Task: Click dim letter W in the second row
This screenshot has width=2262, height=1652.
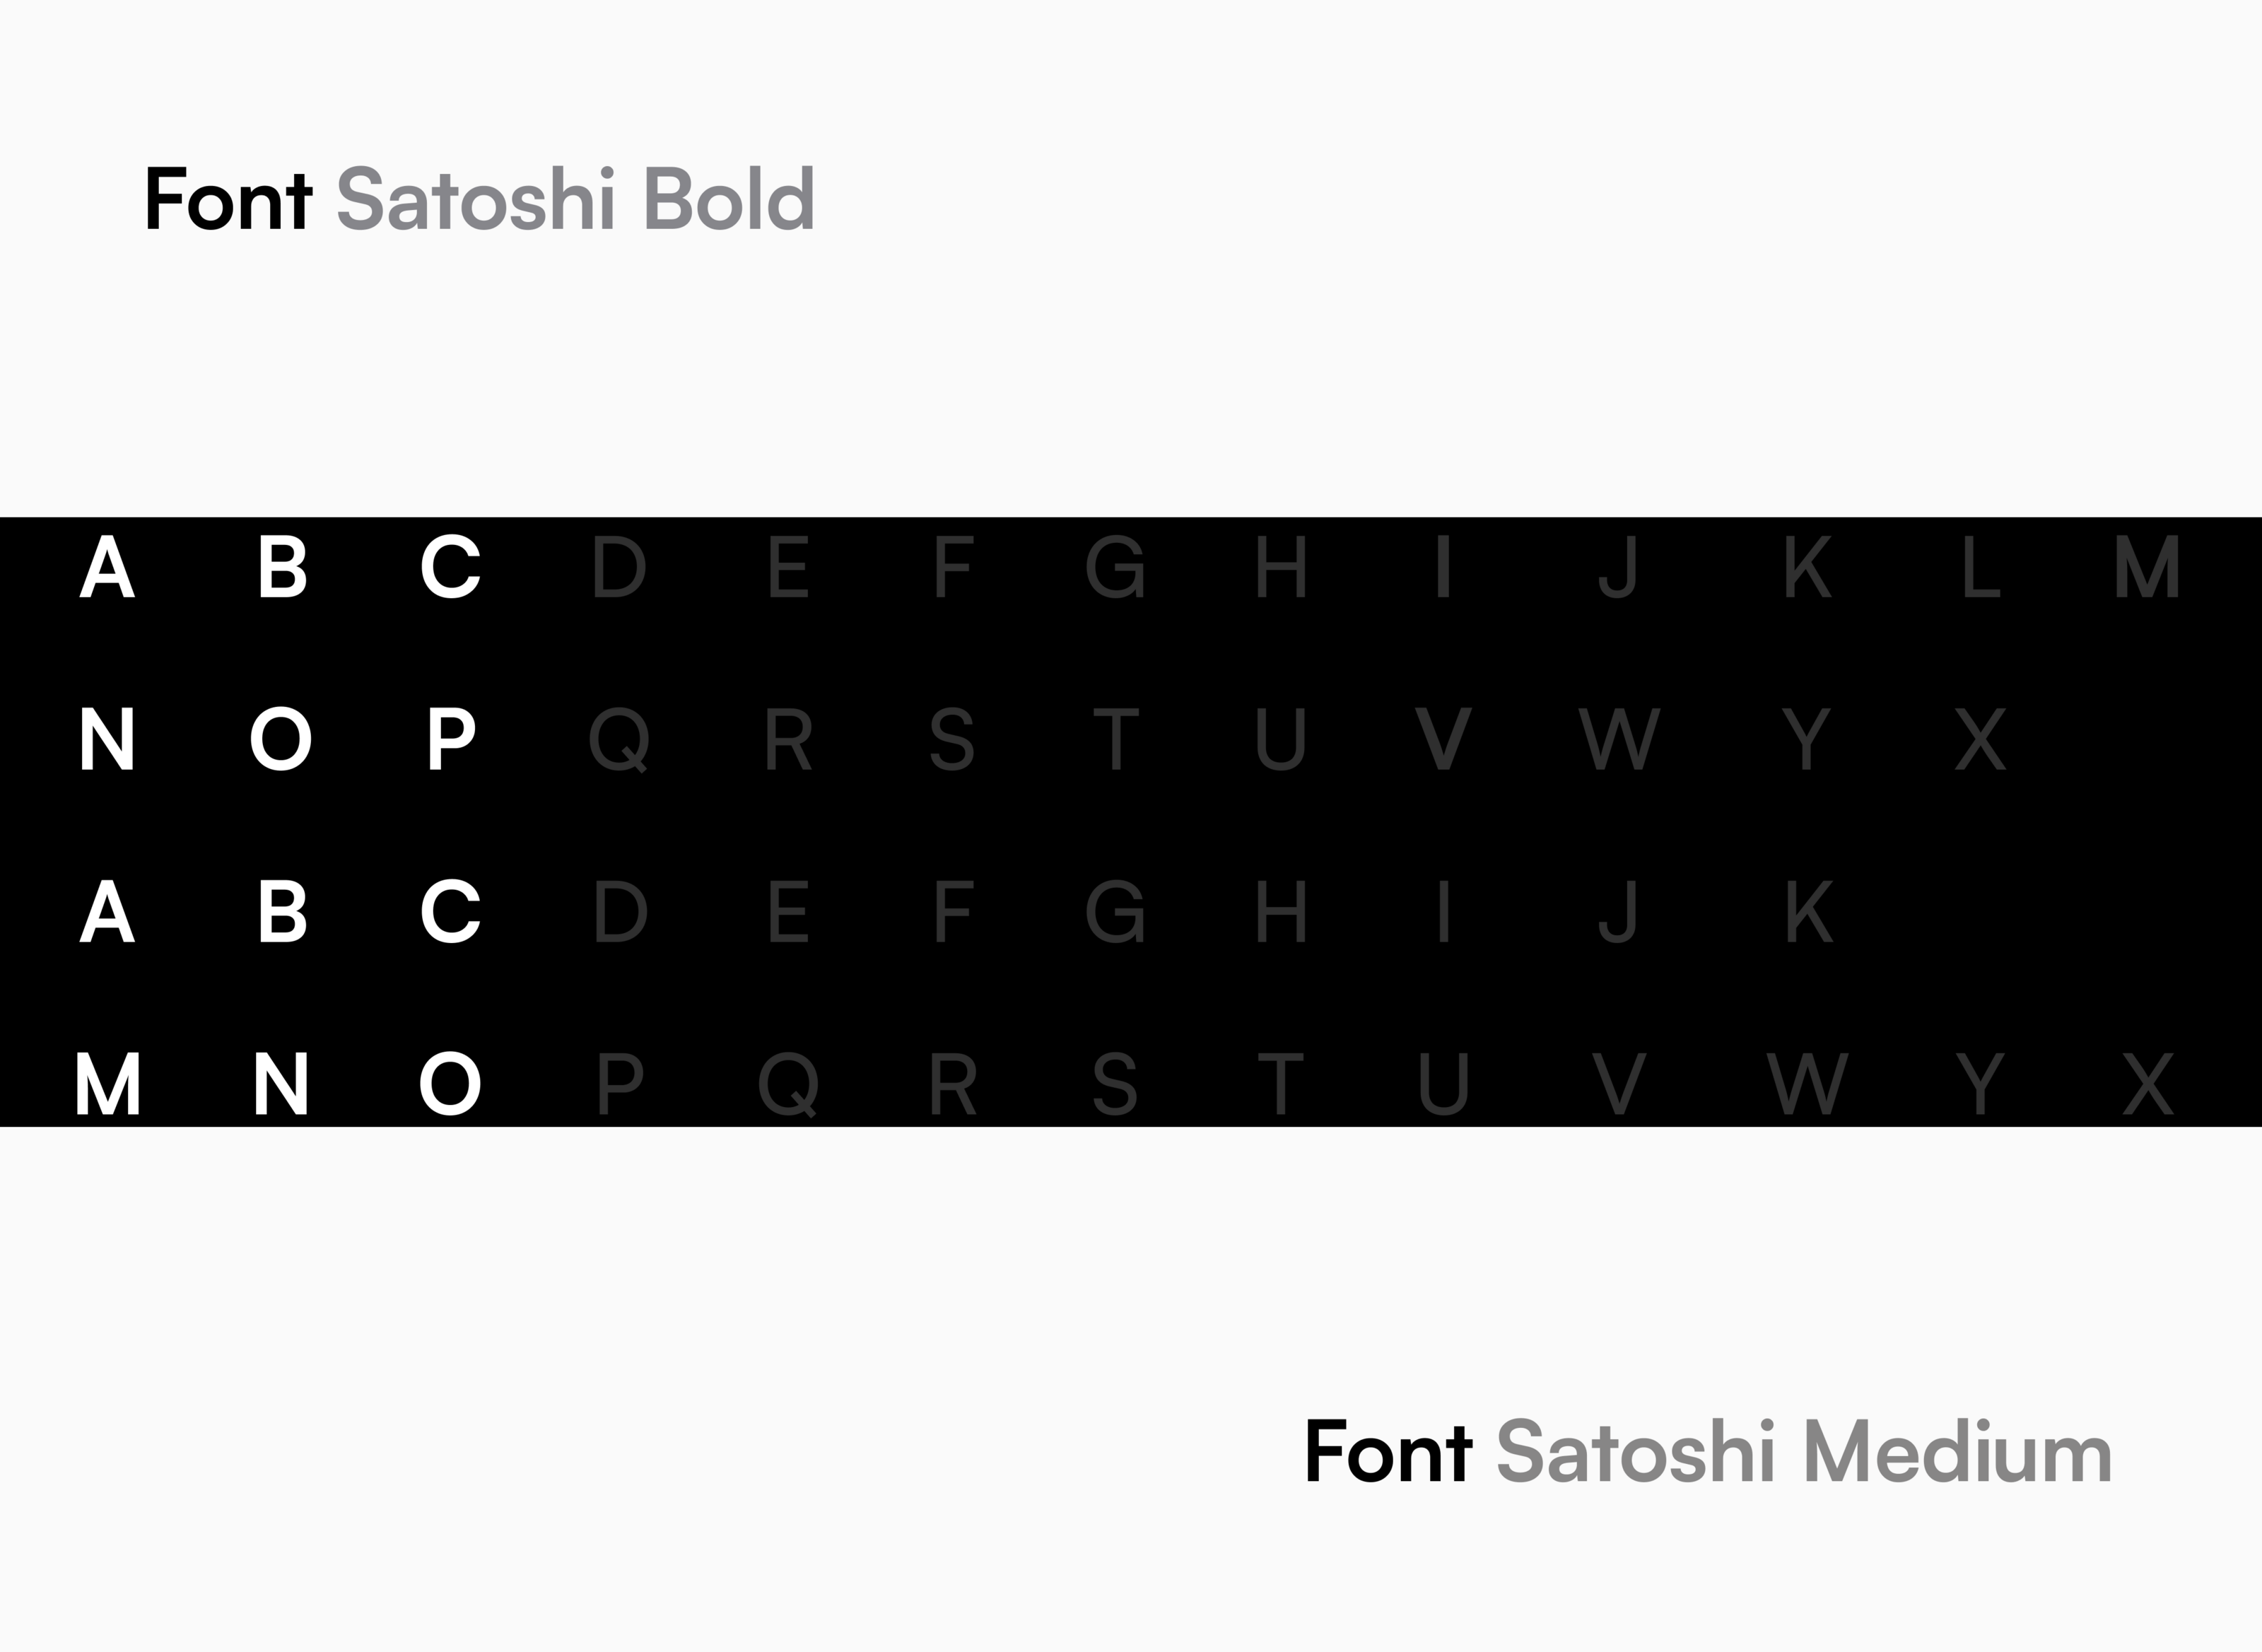Action: [1619, 740]
